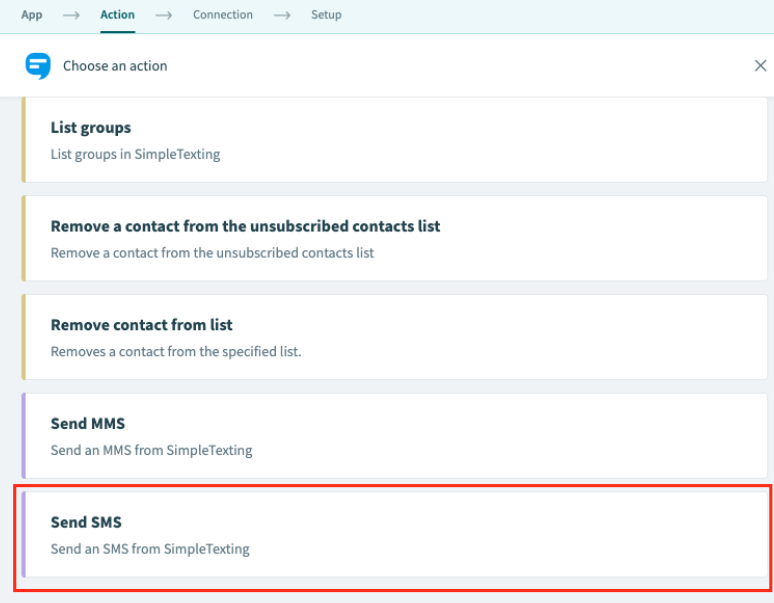Go to the App step

(32, 15)
